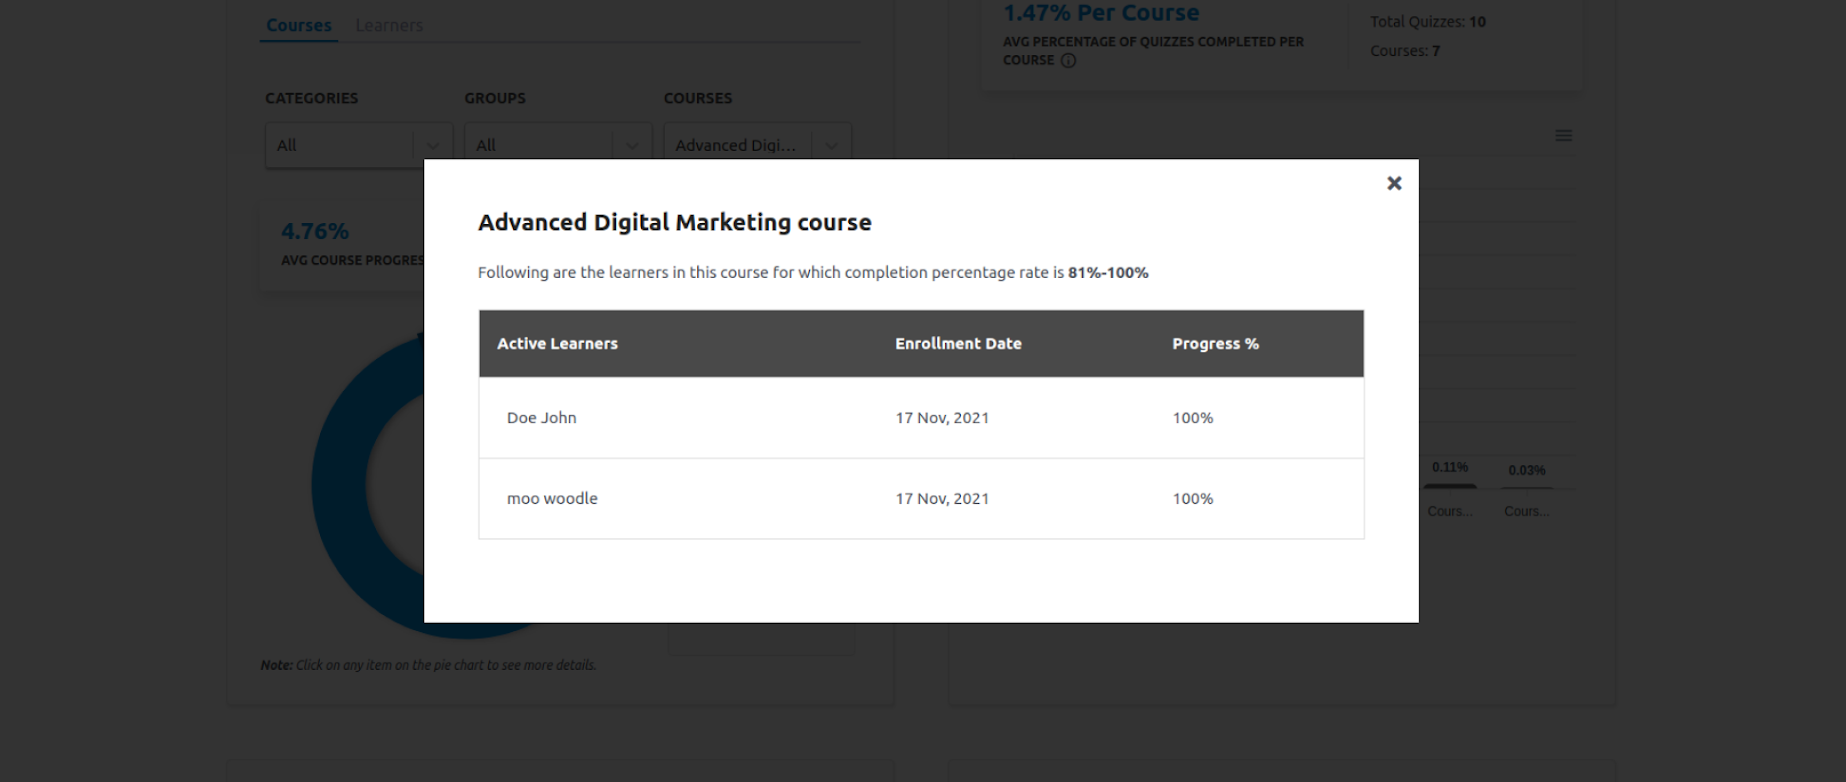
Task: Click the Progress % column header
Action: pyautogui.click(x=1214, y=343)
